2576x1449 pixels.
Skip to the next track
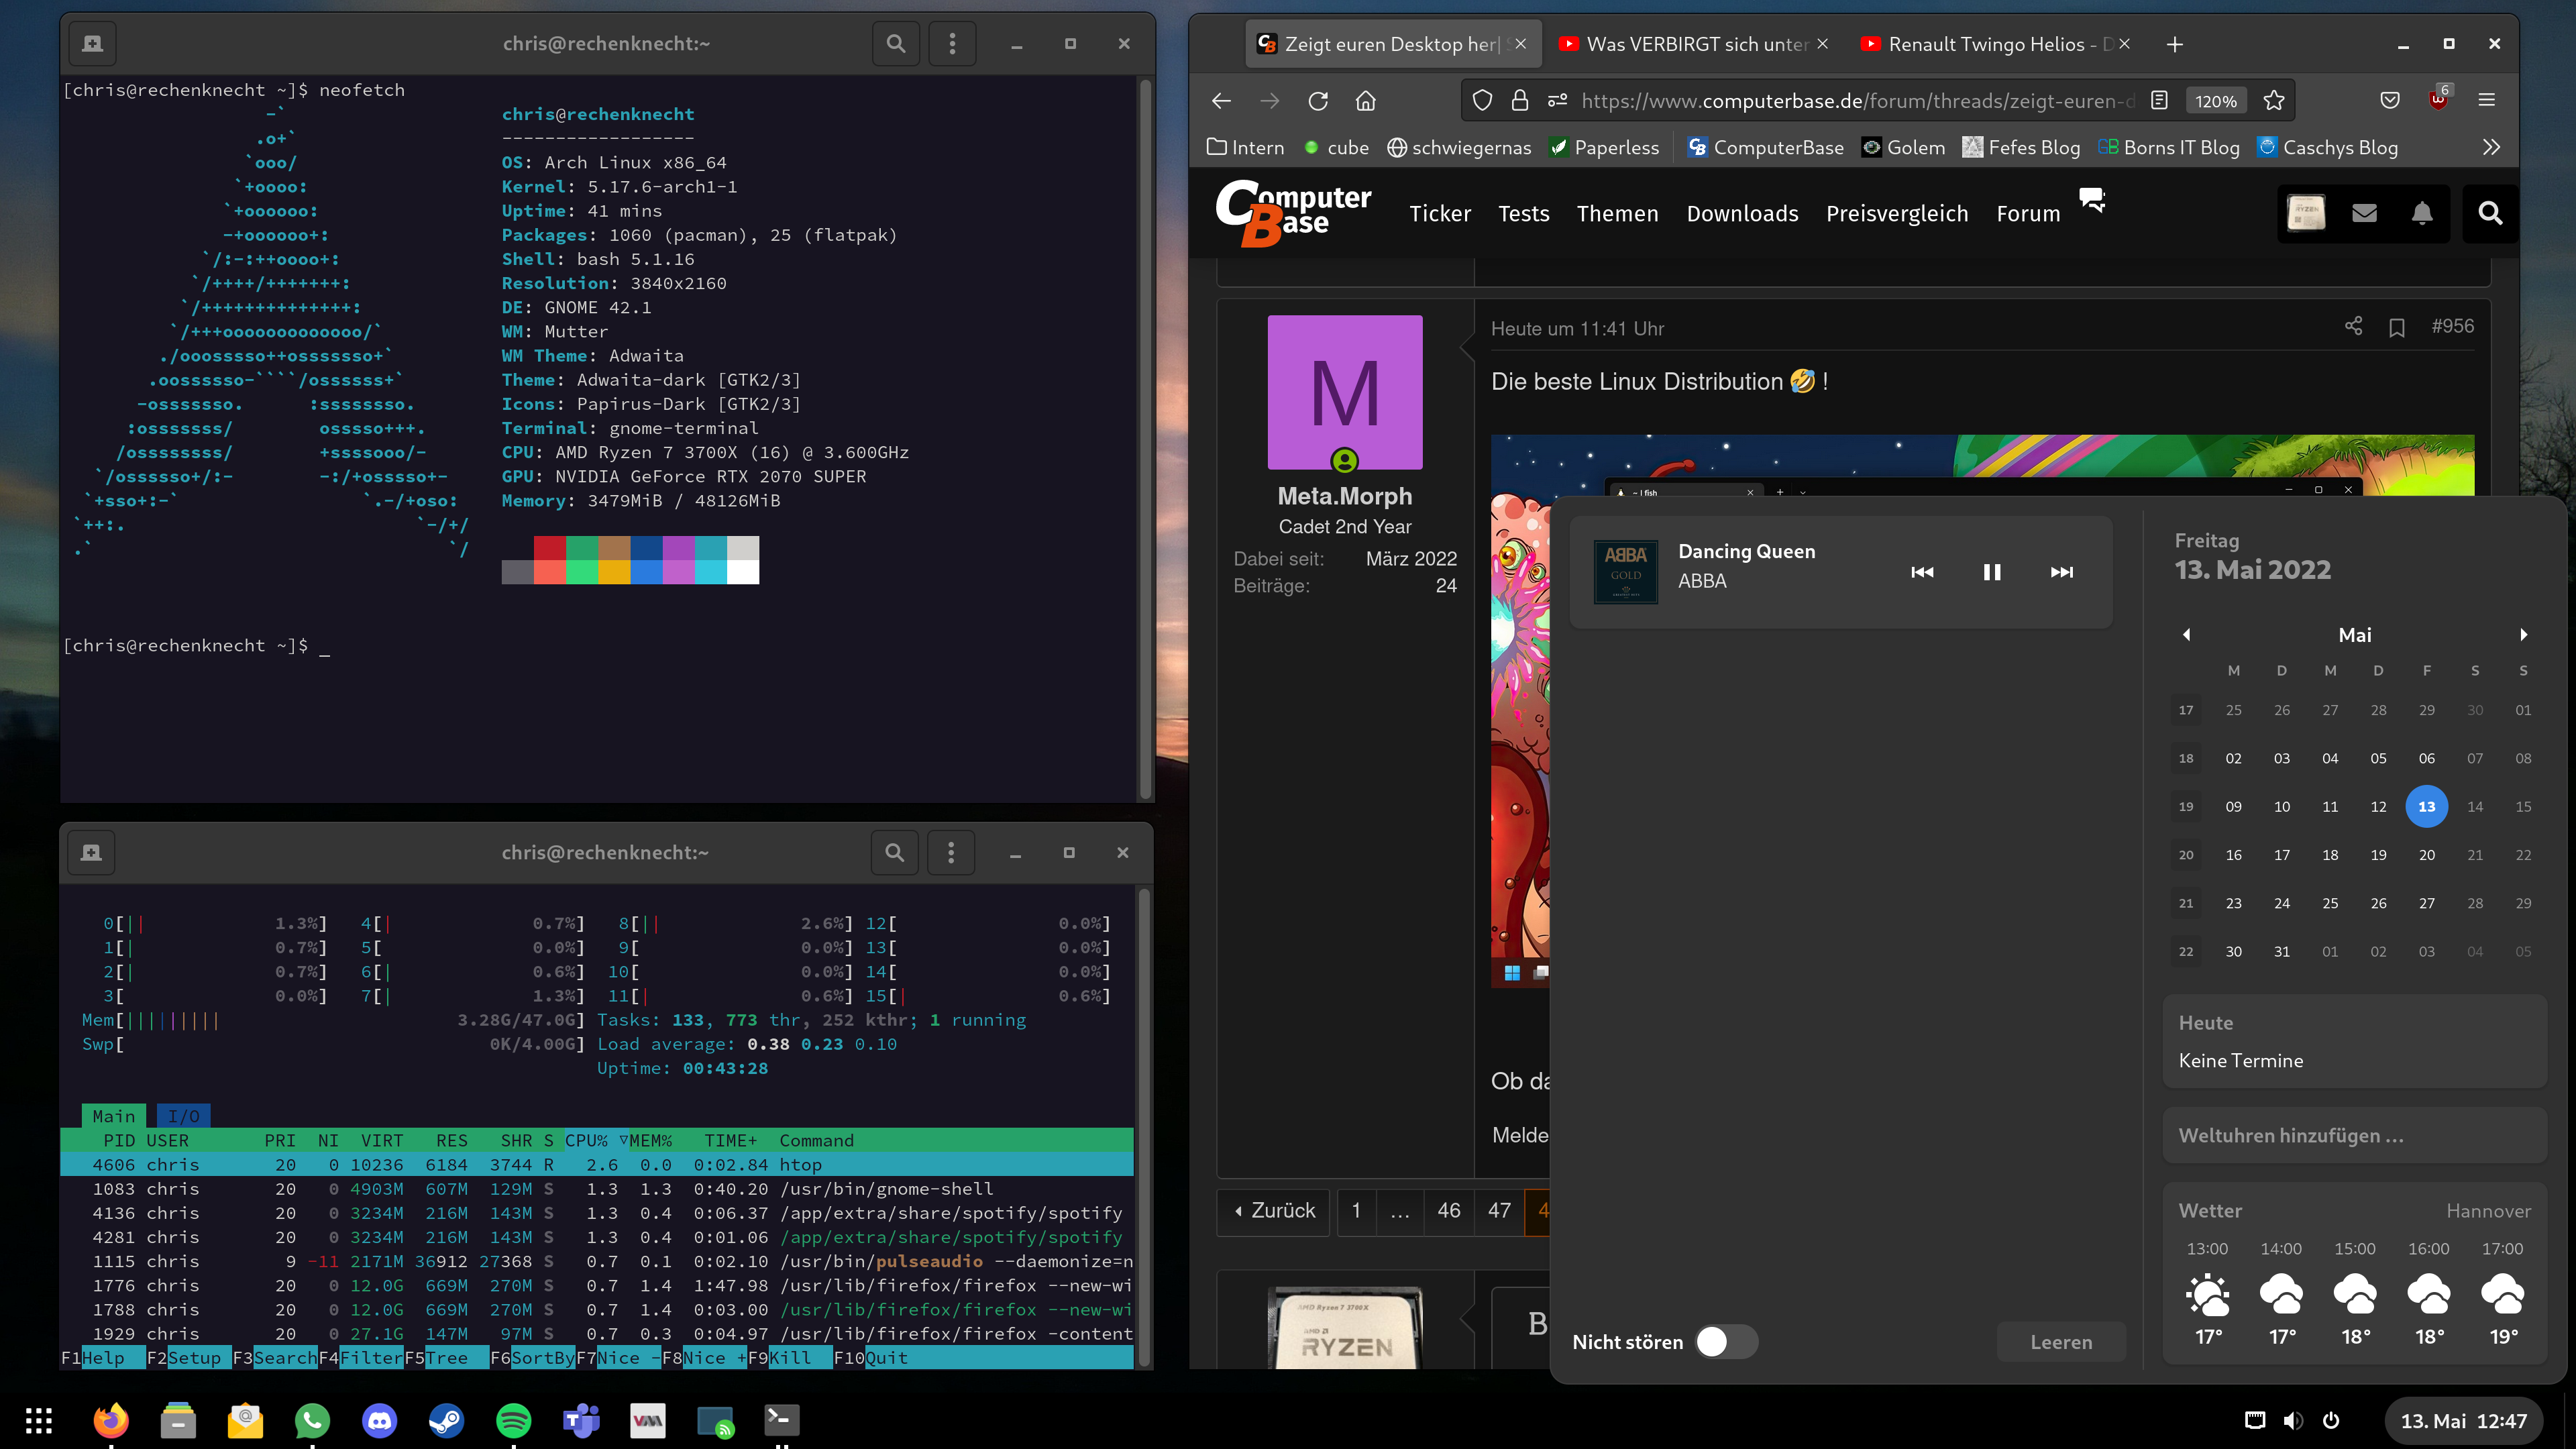click(2062, 572)
